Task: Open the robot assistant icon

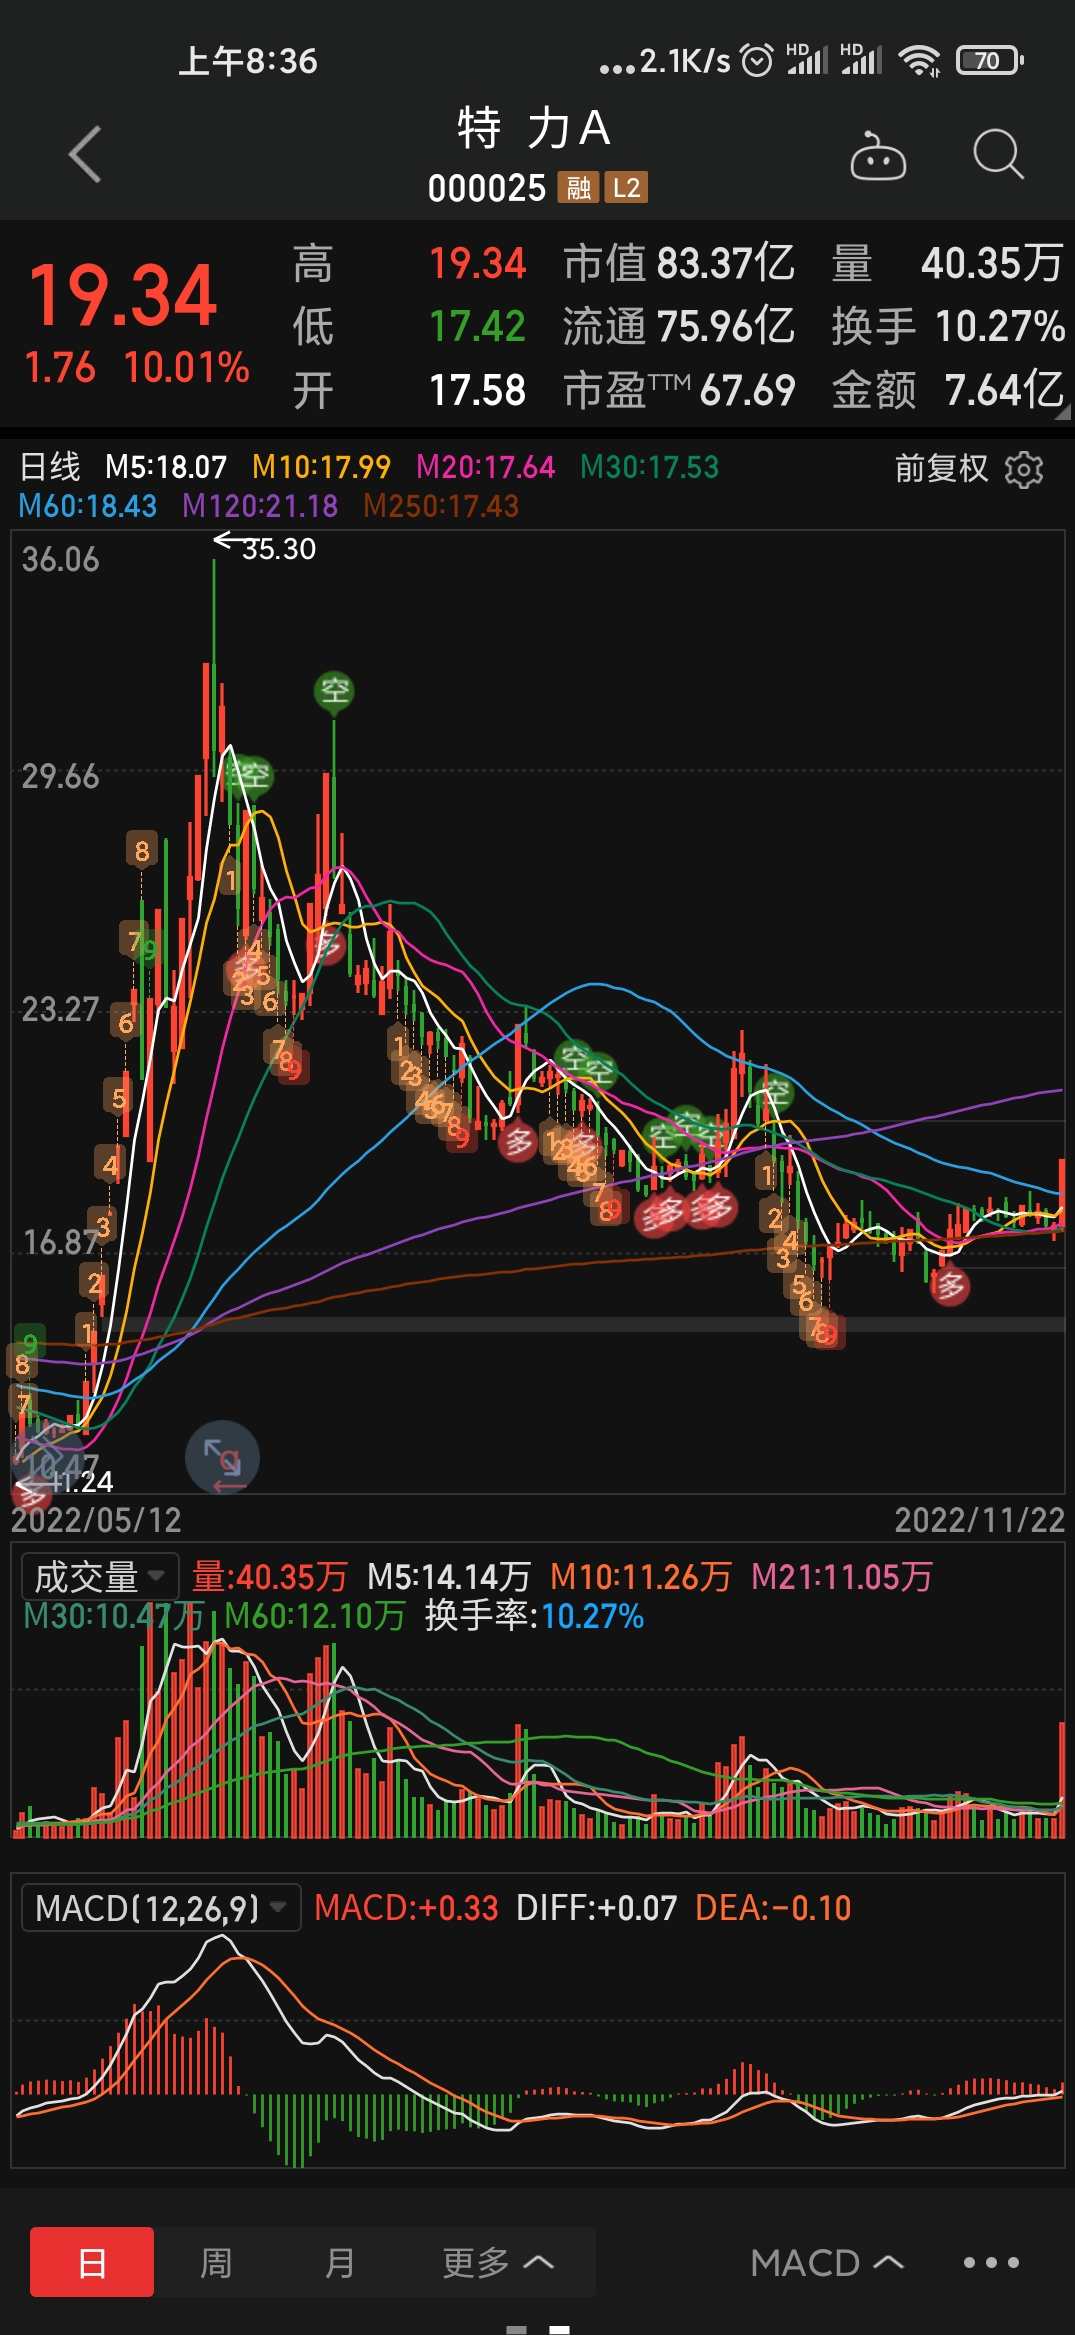Action: point(877,156)
